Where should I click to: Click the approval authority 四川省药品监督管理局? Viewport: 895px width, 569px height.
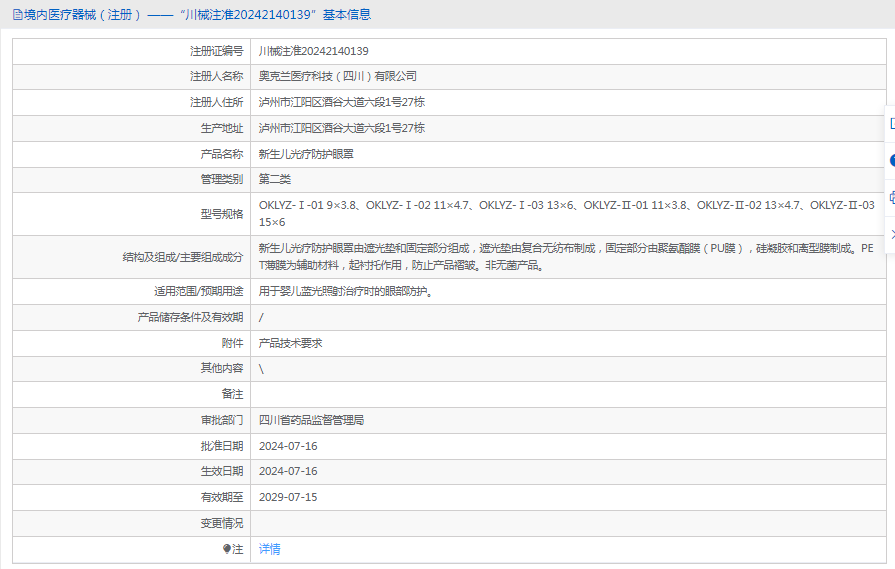coord(311,420)
